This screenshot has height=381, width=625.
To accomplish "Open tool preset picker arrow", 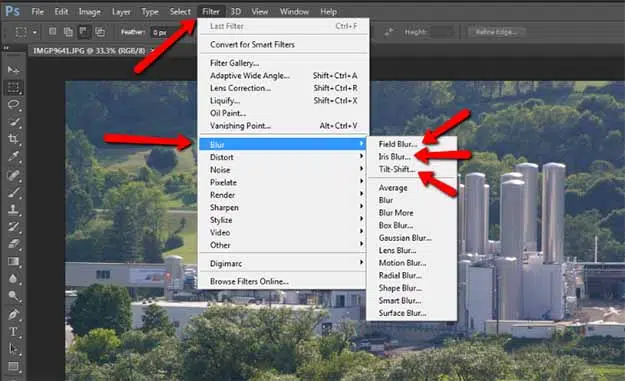I will (35, 32).
